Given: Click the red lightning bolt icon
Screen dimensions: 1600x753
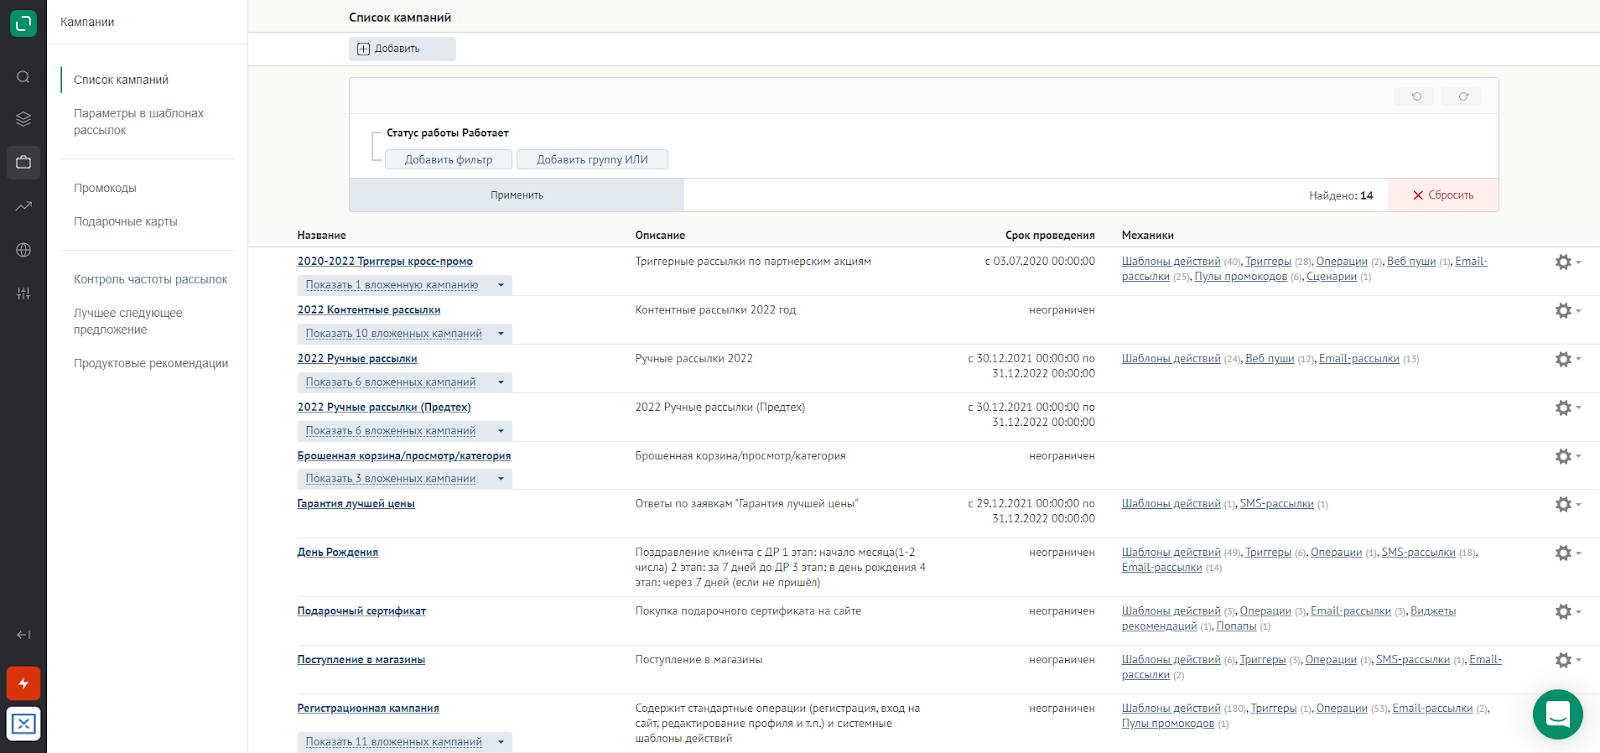Looking at the screenshot, I should pyautogui.click(x=23, y=683).
